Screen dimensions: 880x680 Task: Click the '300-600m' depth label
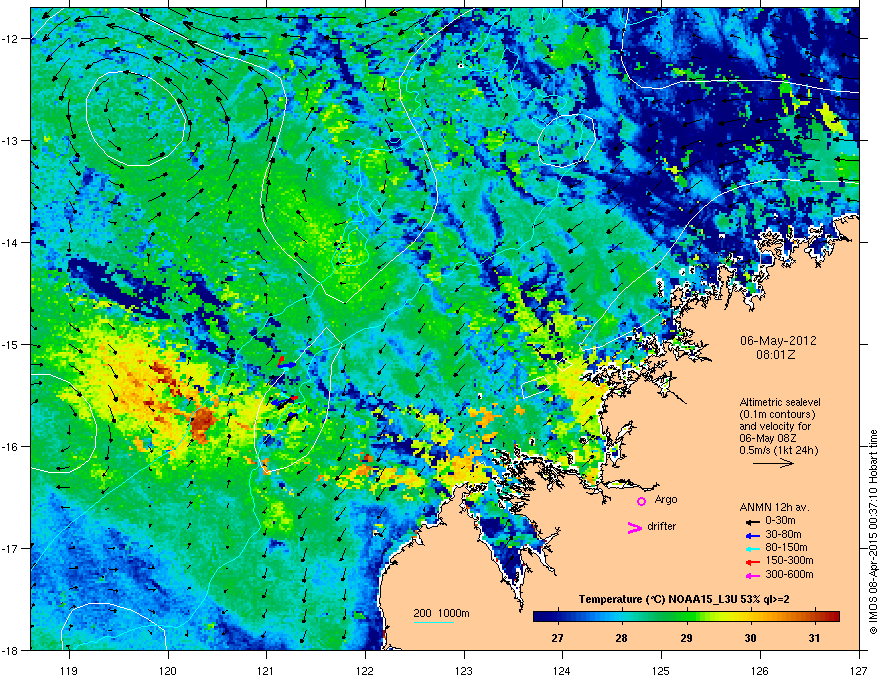tap(789, 575)
